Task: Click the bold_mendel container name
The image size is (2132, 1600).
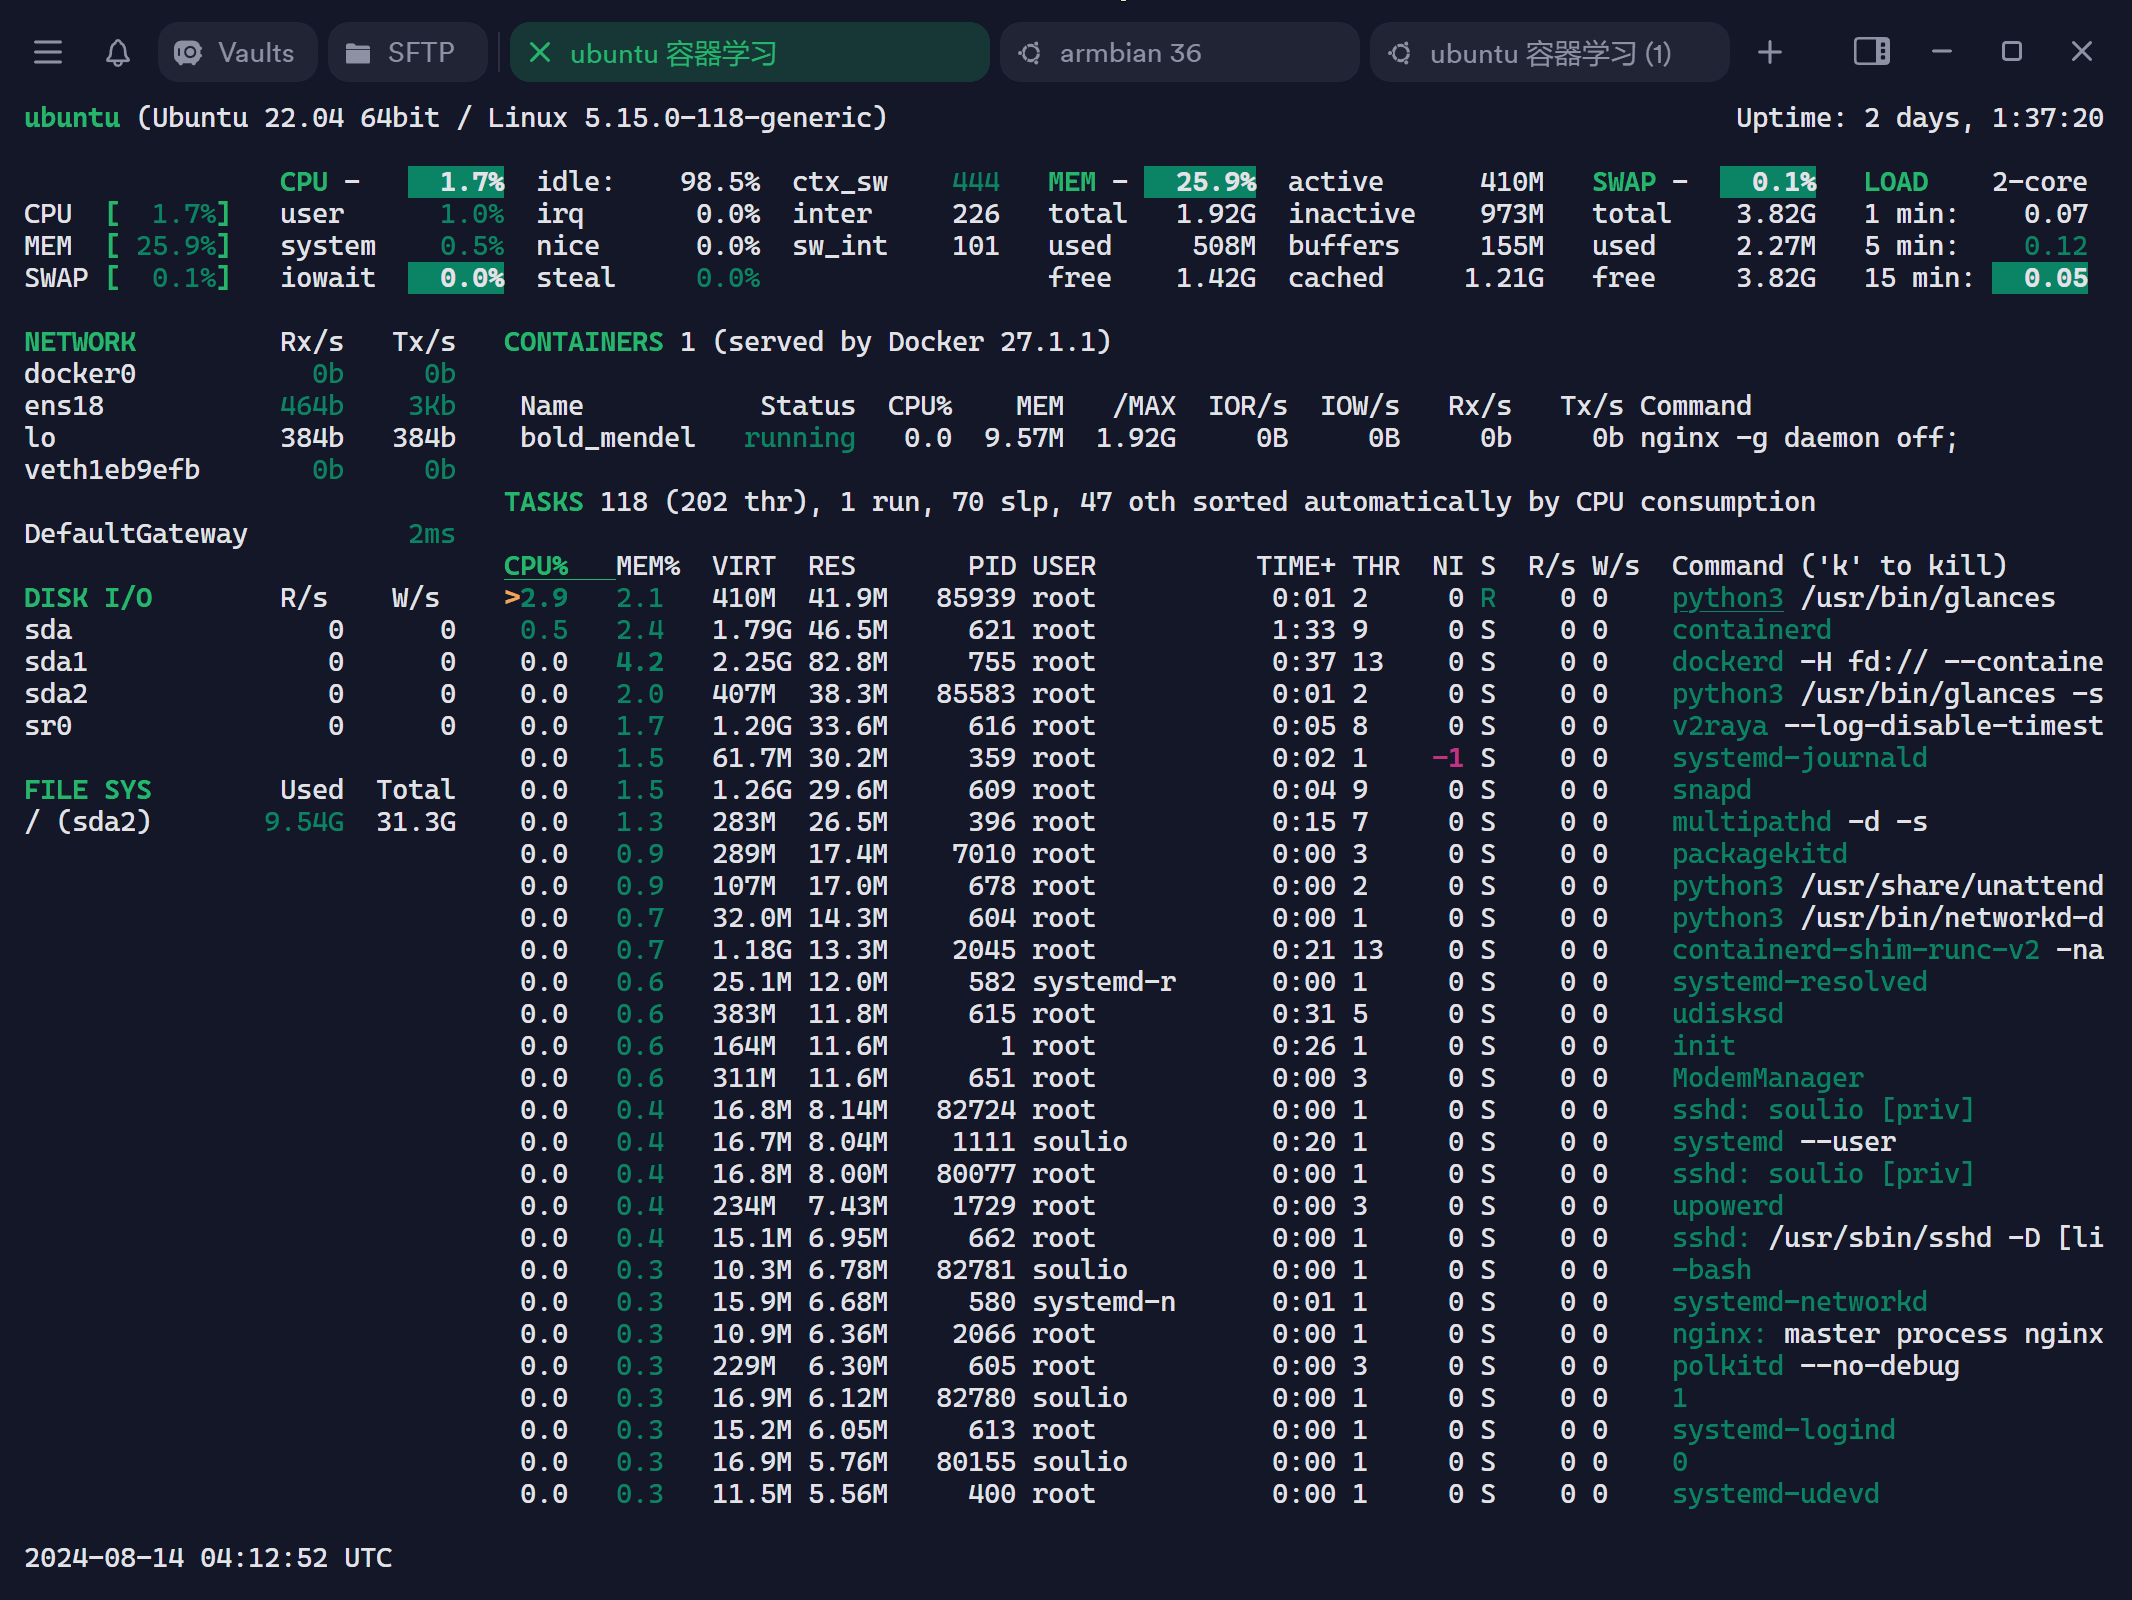Action: click(607, 438)
